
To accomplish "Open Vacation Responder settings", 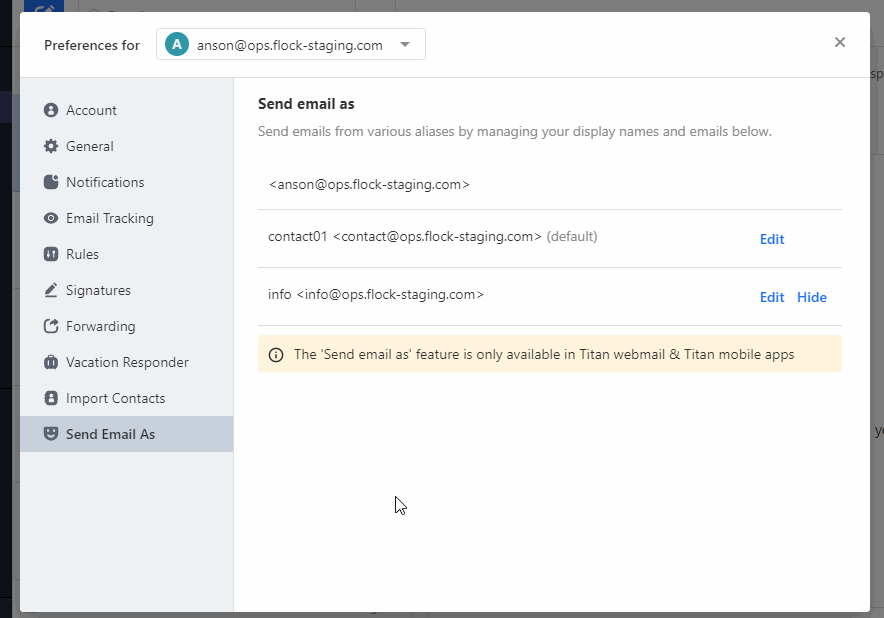I will [x=127, y=363].
